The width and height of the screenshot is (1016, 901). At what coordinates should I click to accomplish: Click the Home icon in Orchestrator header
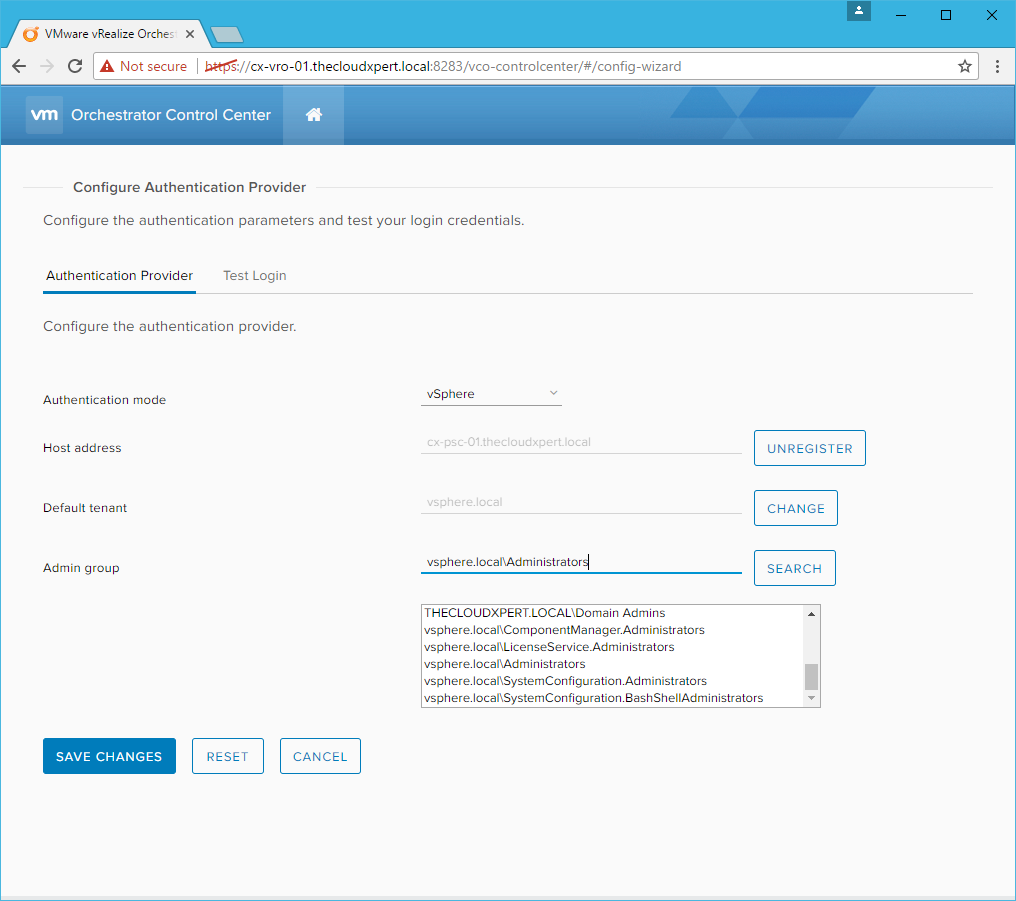point(313,115)
